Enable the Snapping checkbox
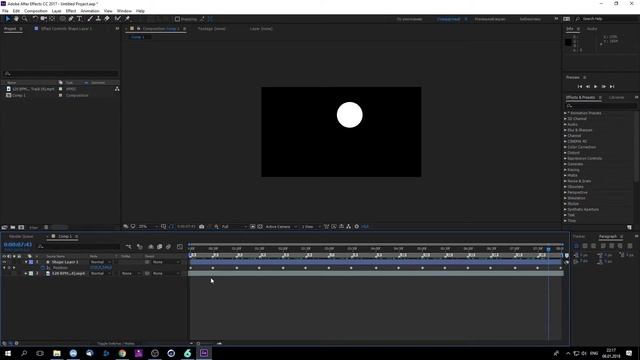 [177, 19]
